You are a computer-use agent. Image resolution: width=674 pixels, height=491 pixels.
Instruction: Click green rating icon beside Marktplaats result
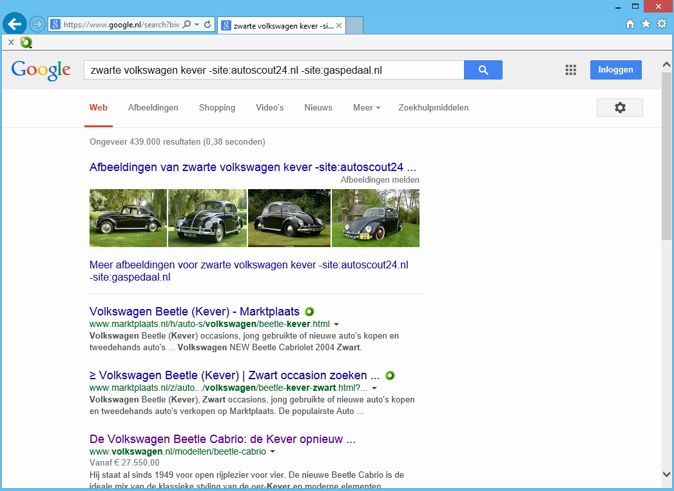click(x=309, y=311)
